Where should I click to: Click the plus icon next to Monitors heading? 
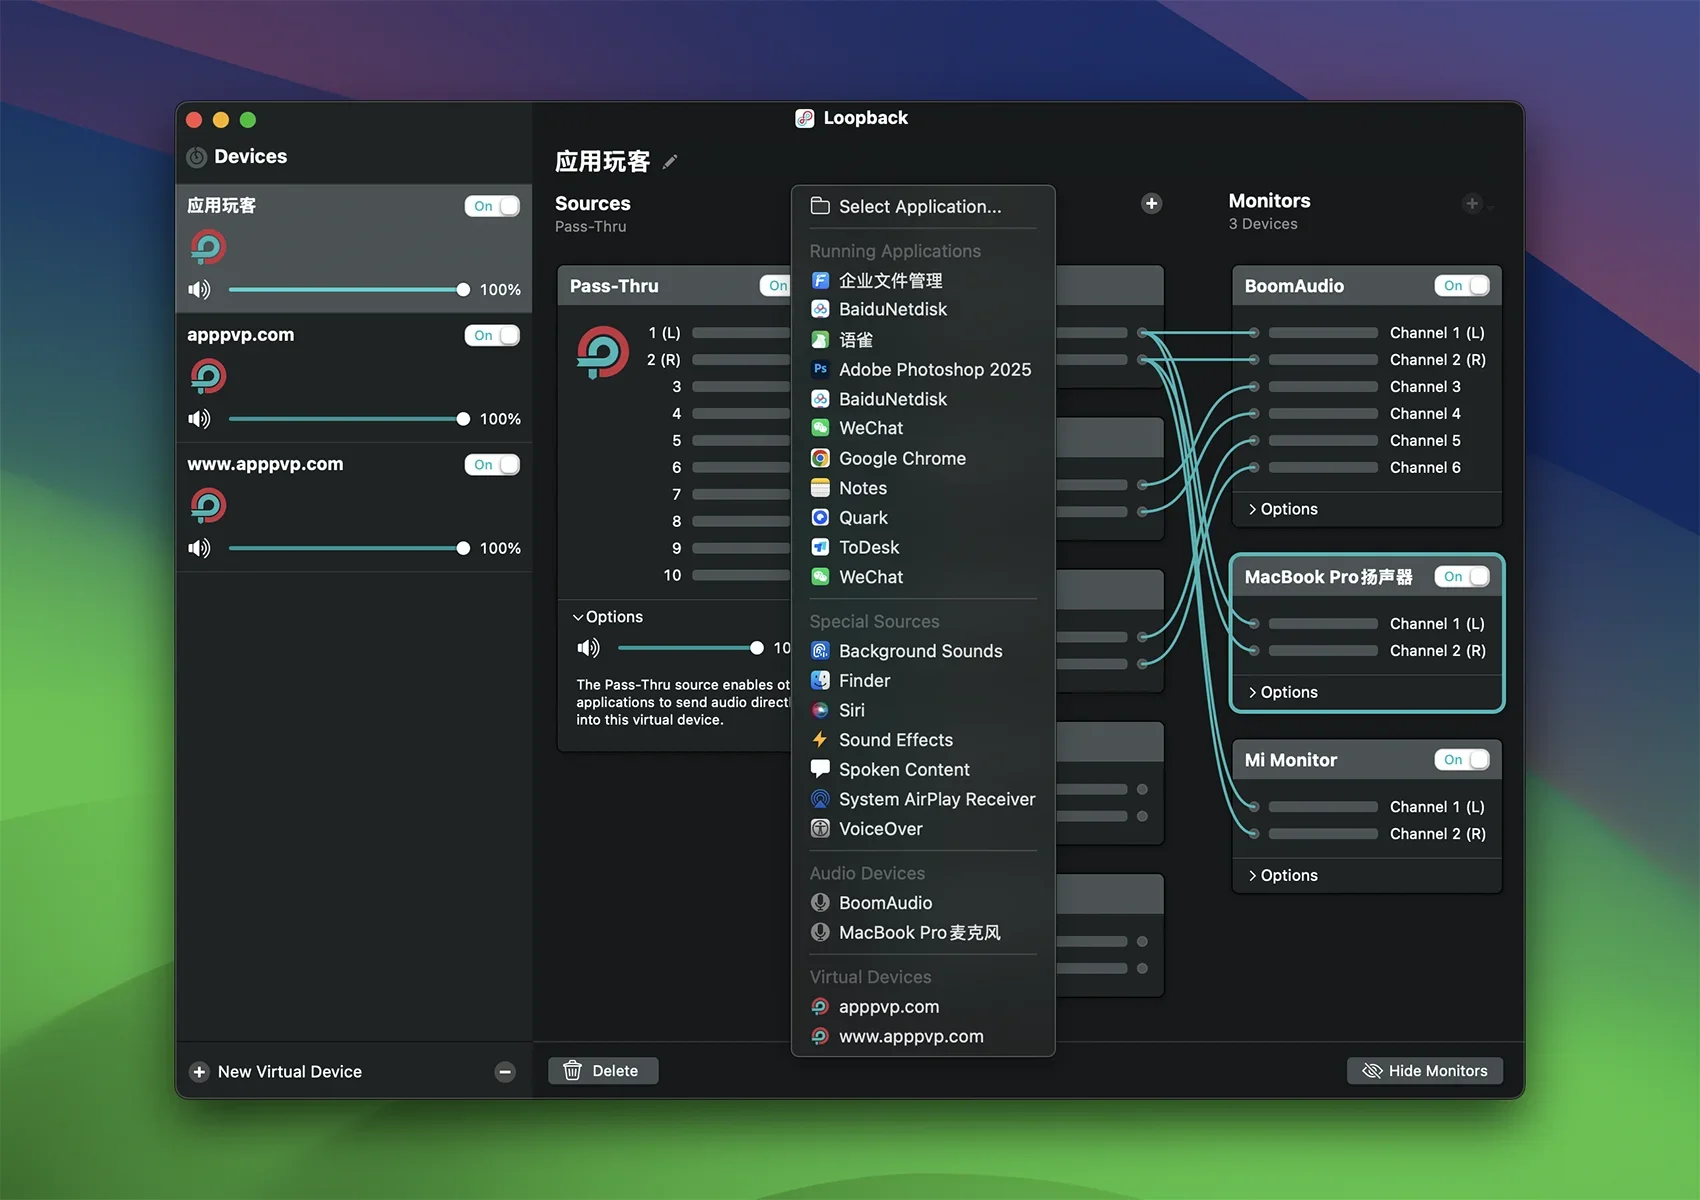tap(1472, 204)
